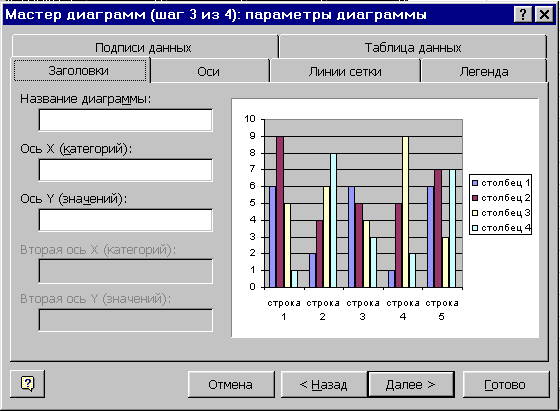Click the строка 1 category label
The height and width of the screenshot is (411, 560).
[x=284, y=310]
